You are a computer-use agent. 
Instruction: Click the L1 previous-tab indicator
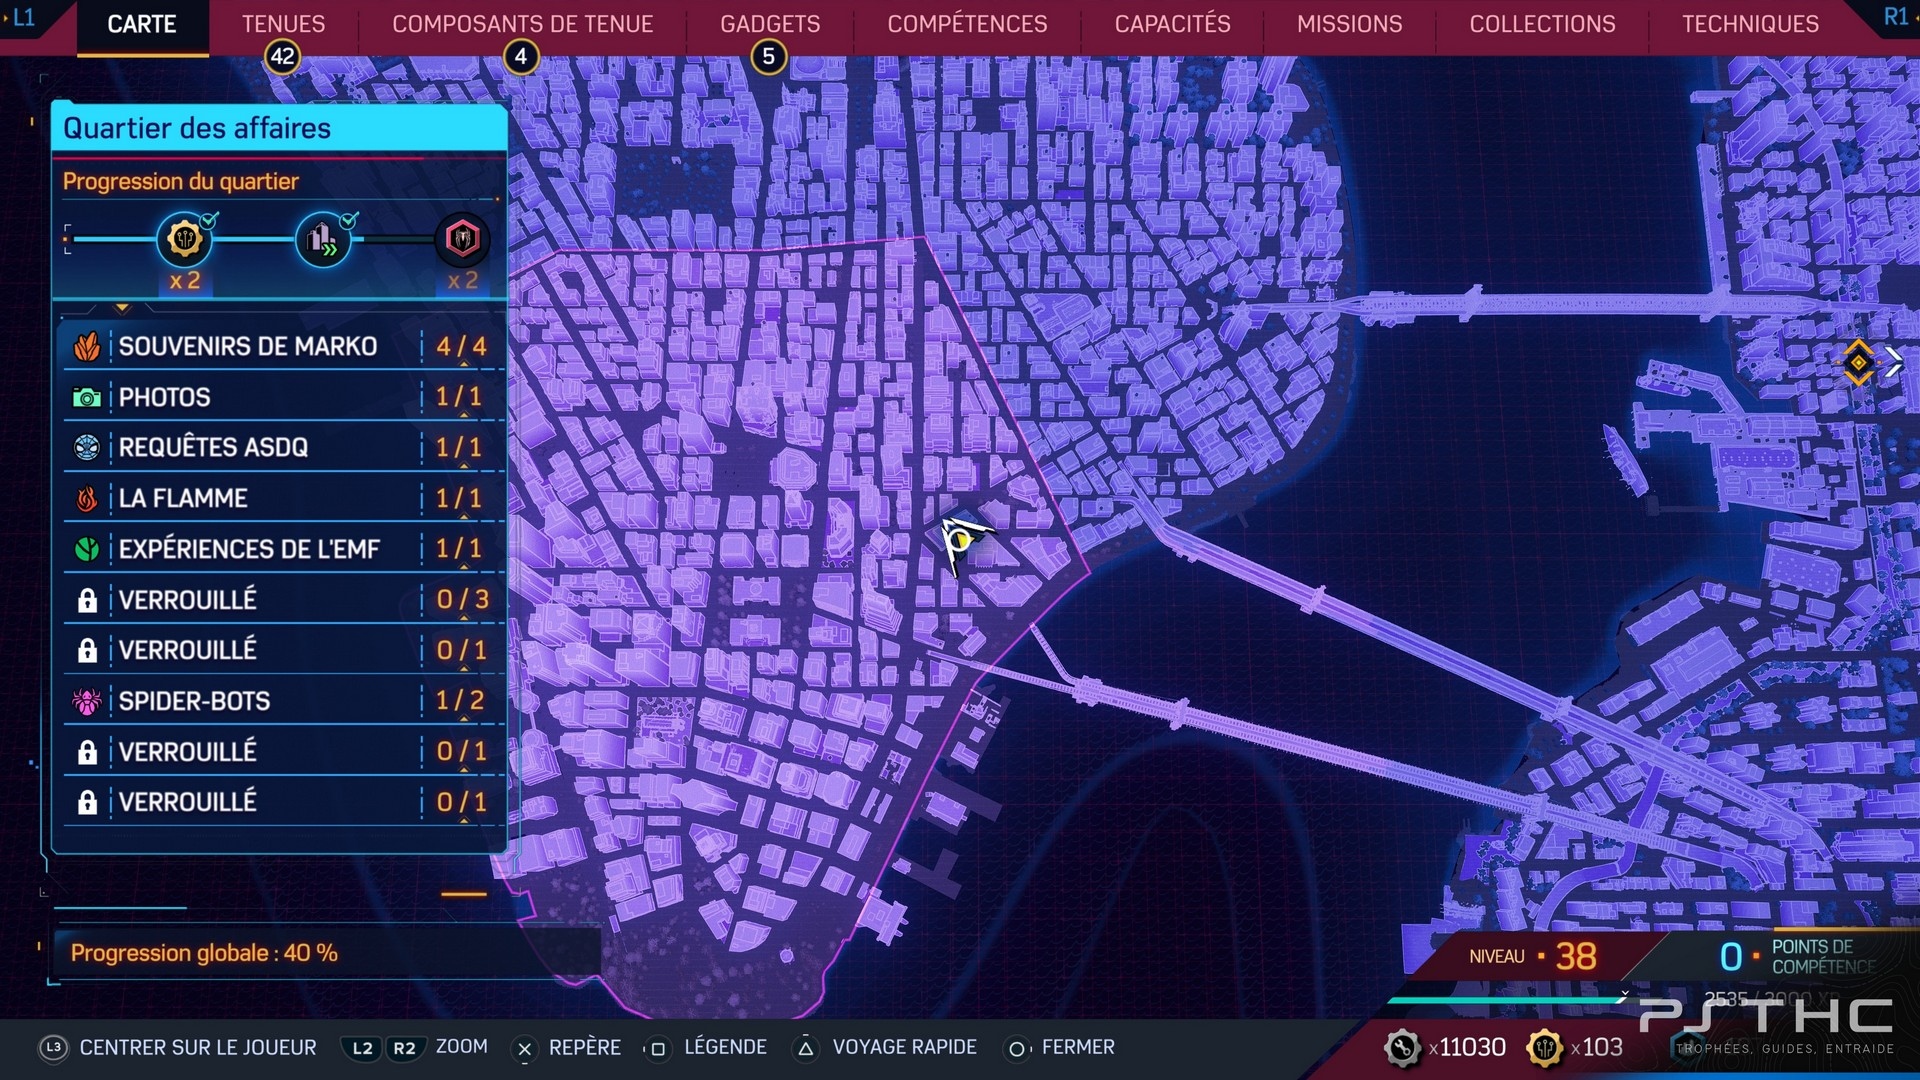(22, 17)
